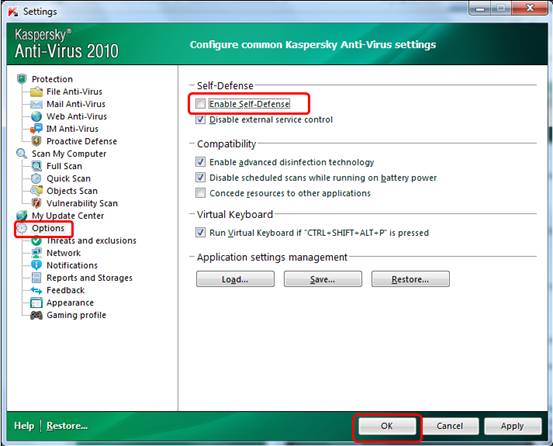Click the Feedback arrows icon
Screen dimensions: 553x446
[36, 290]
